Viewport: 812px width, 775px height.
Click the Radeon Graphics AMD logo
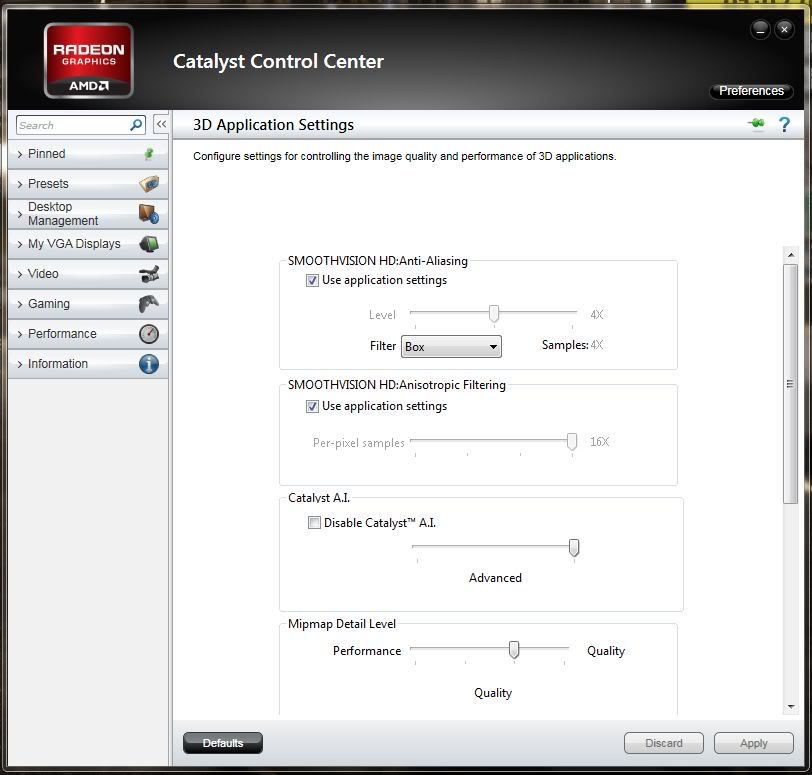point(89,61)
